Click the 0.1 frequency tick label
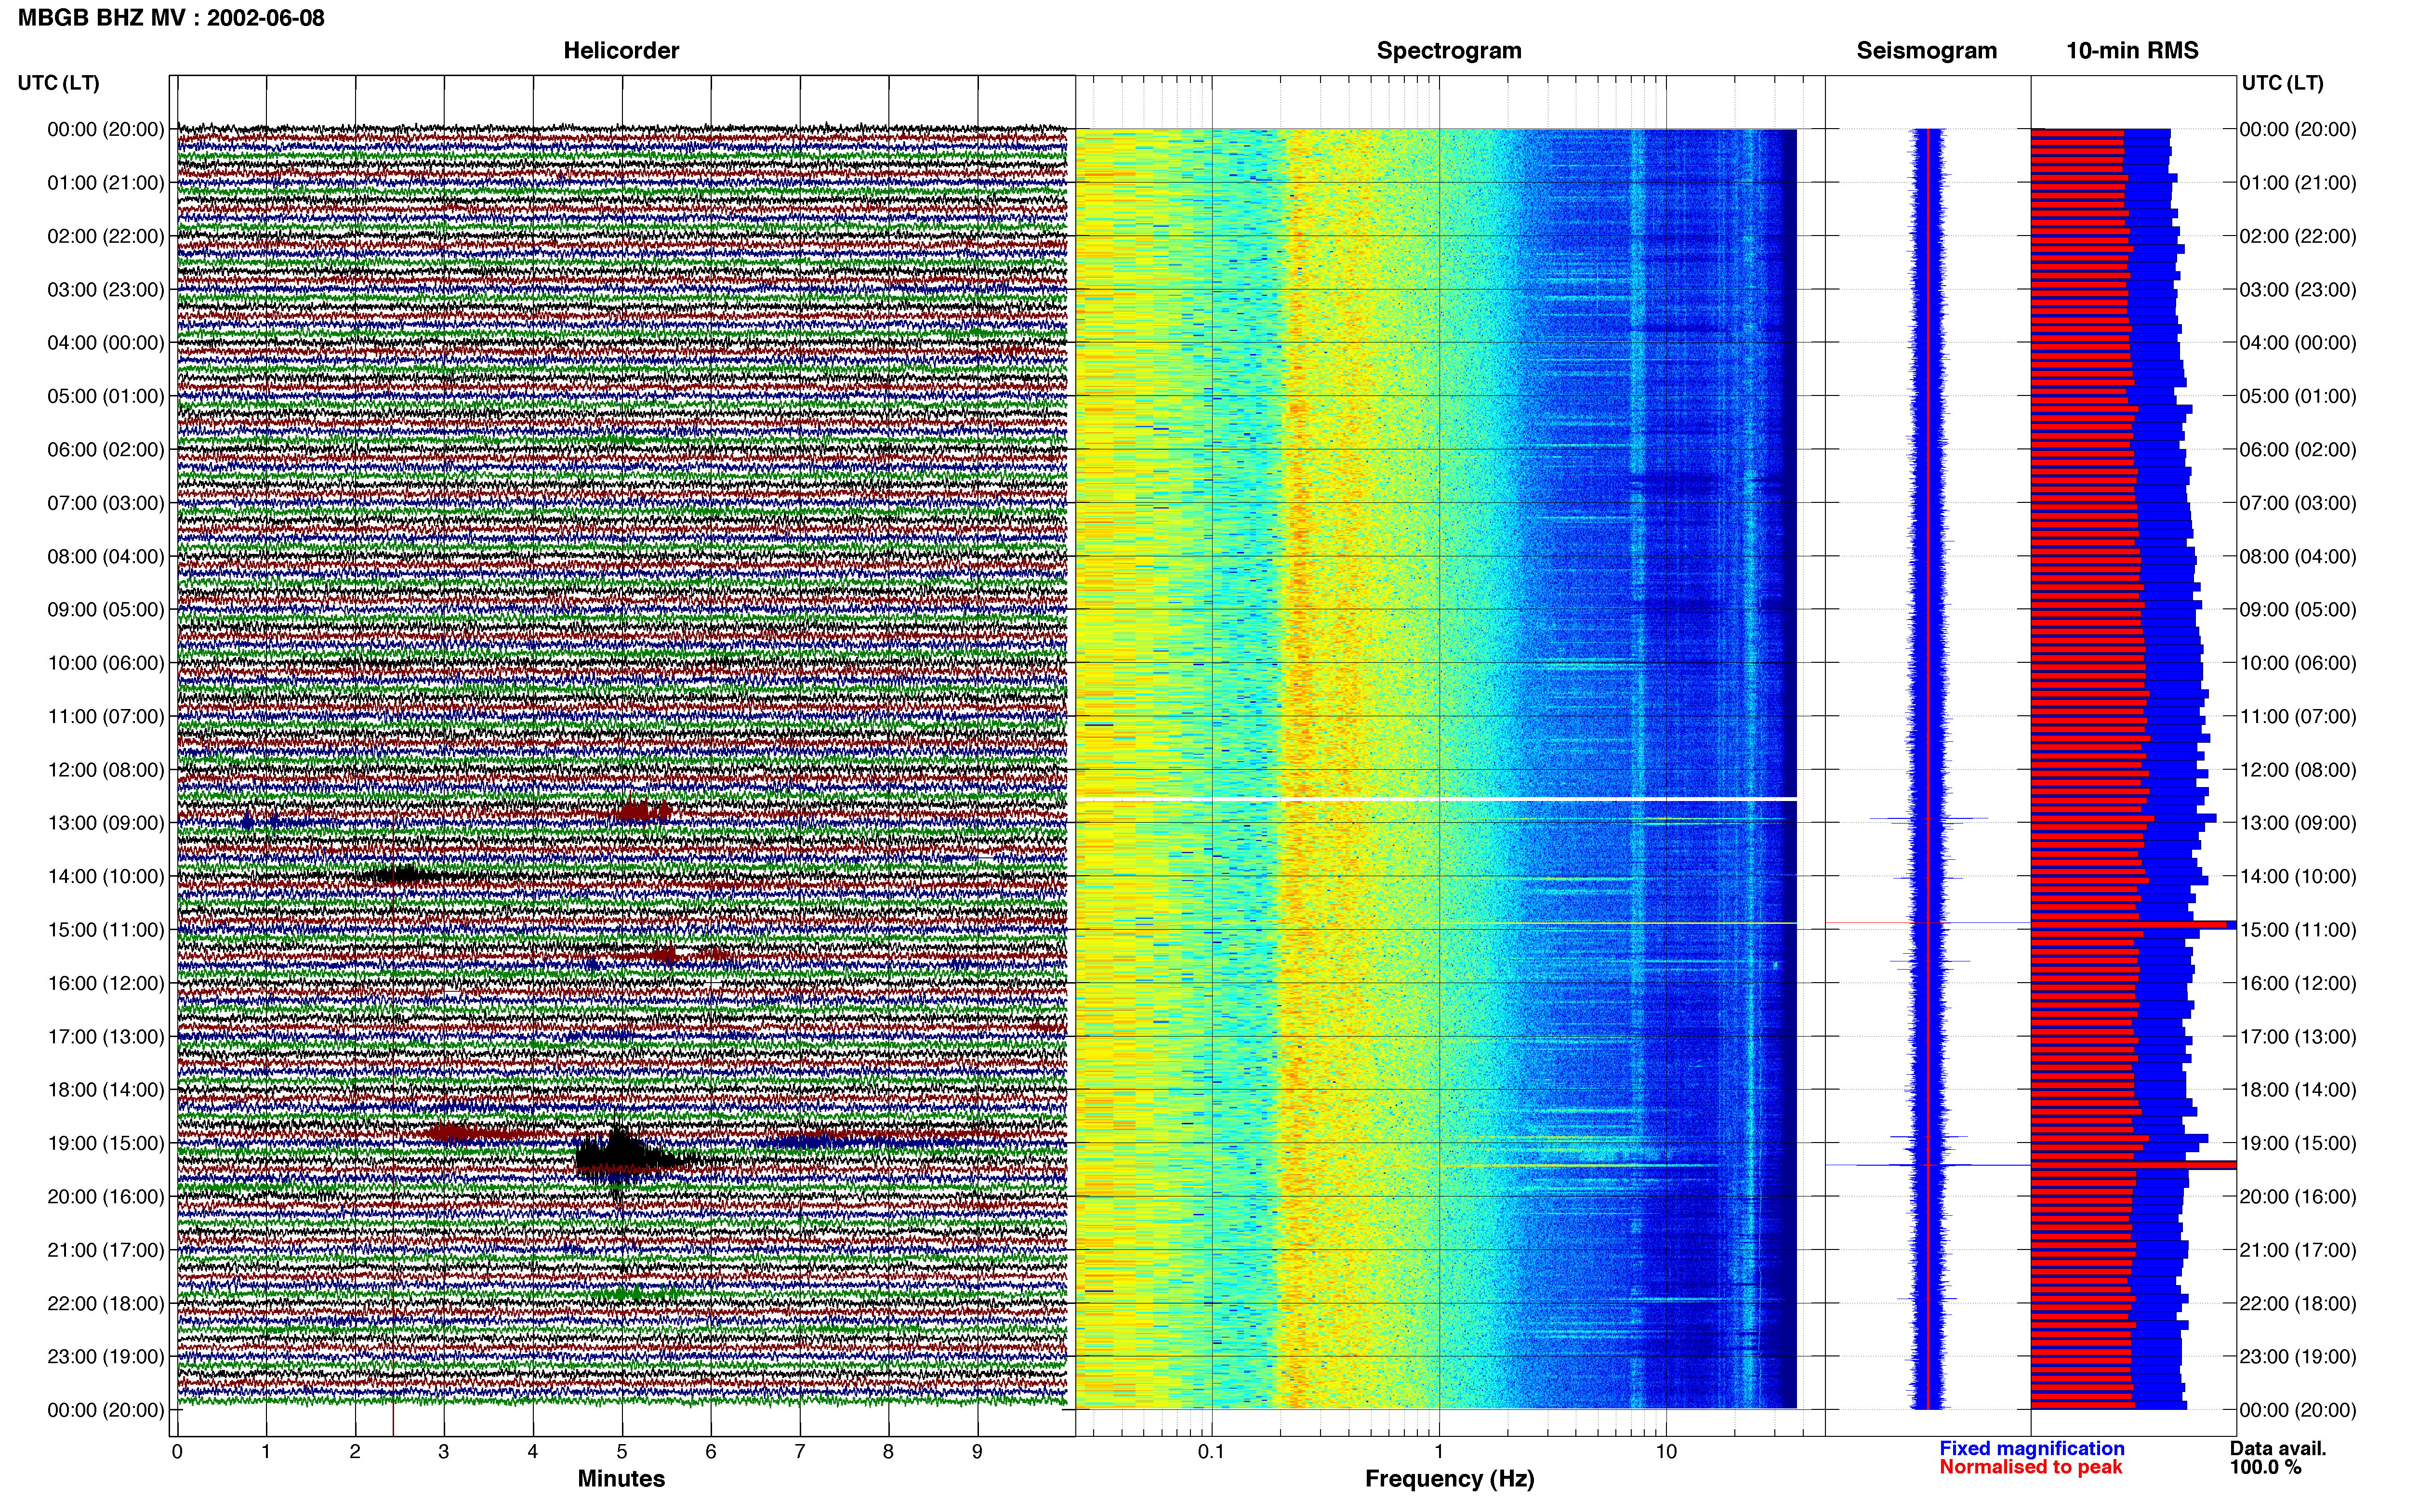This screenshot has width=2418, height=1512. pyautogui.click(x=1211, y=1452)
